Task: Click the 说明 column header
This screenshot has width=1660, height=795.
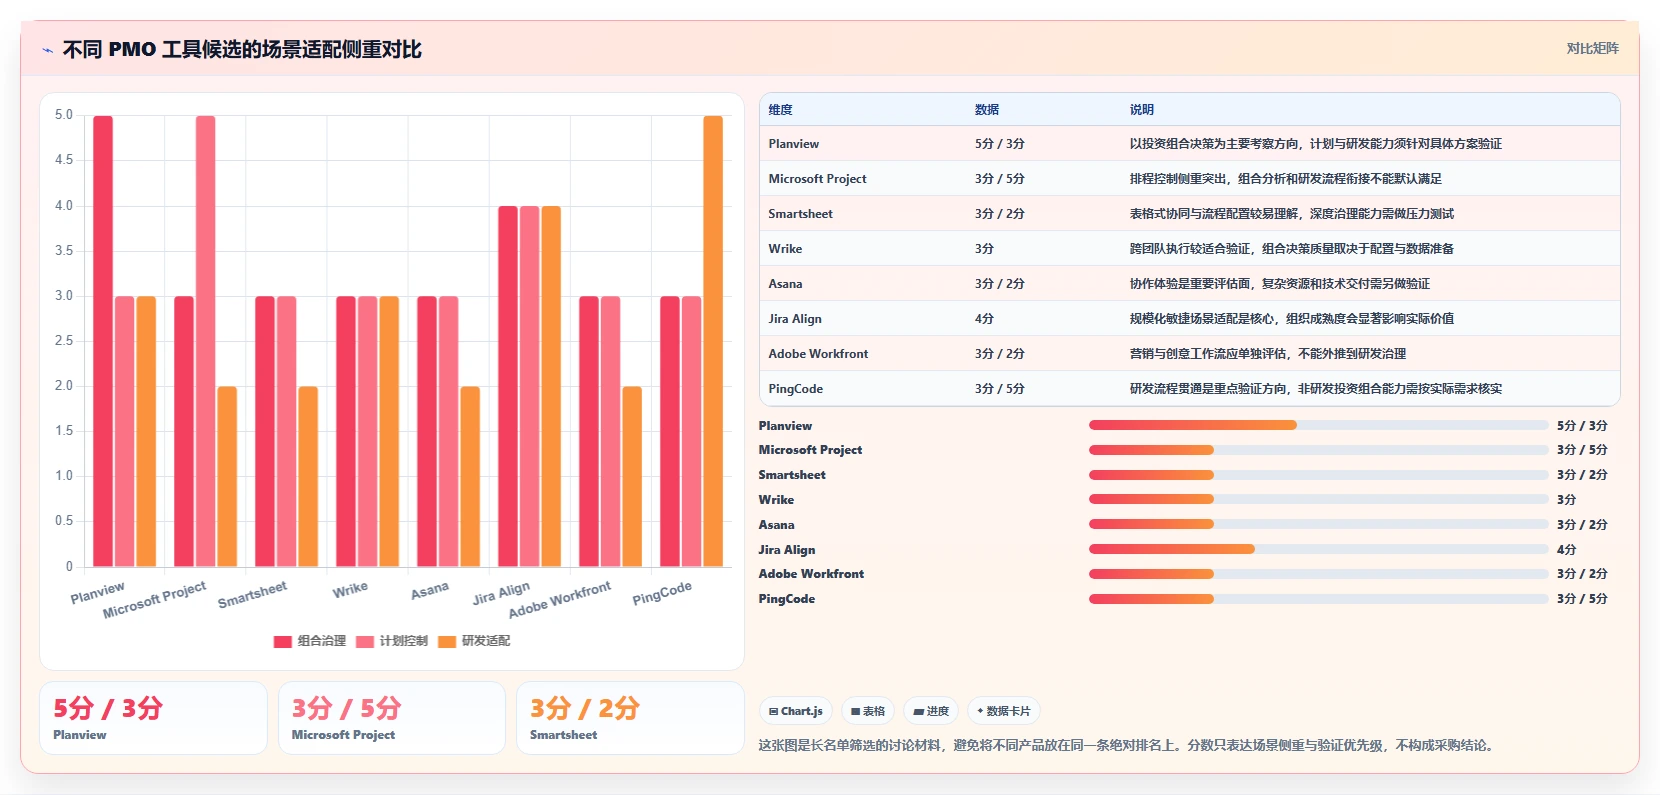Action: point(1142,110)
